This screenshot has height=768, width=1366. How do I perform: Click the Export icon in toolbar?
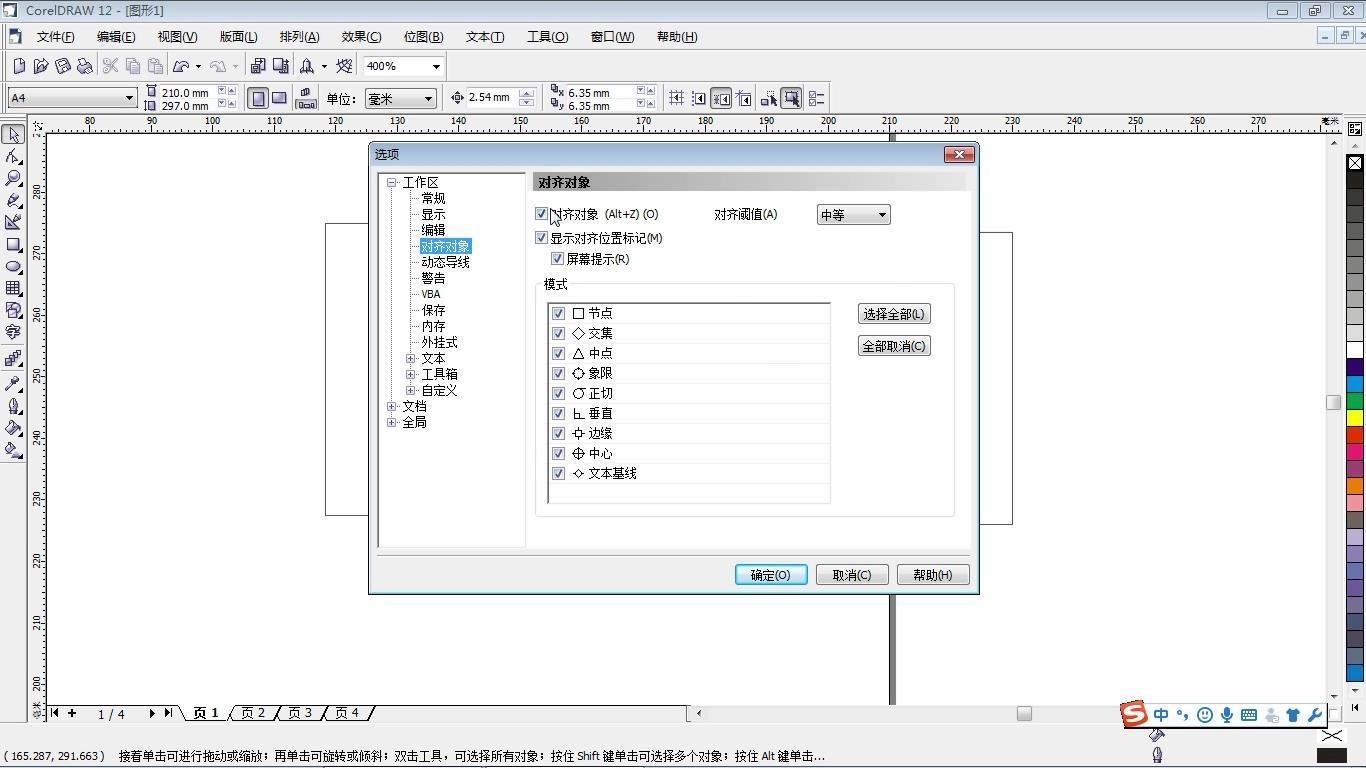[280, 66]
